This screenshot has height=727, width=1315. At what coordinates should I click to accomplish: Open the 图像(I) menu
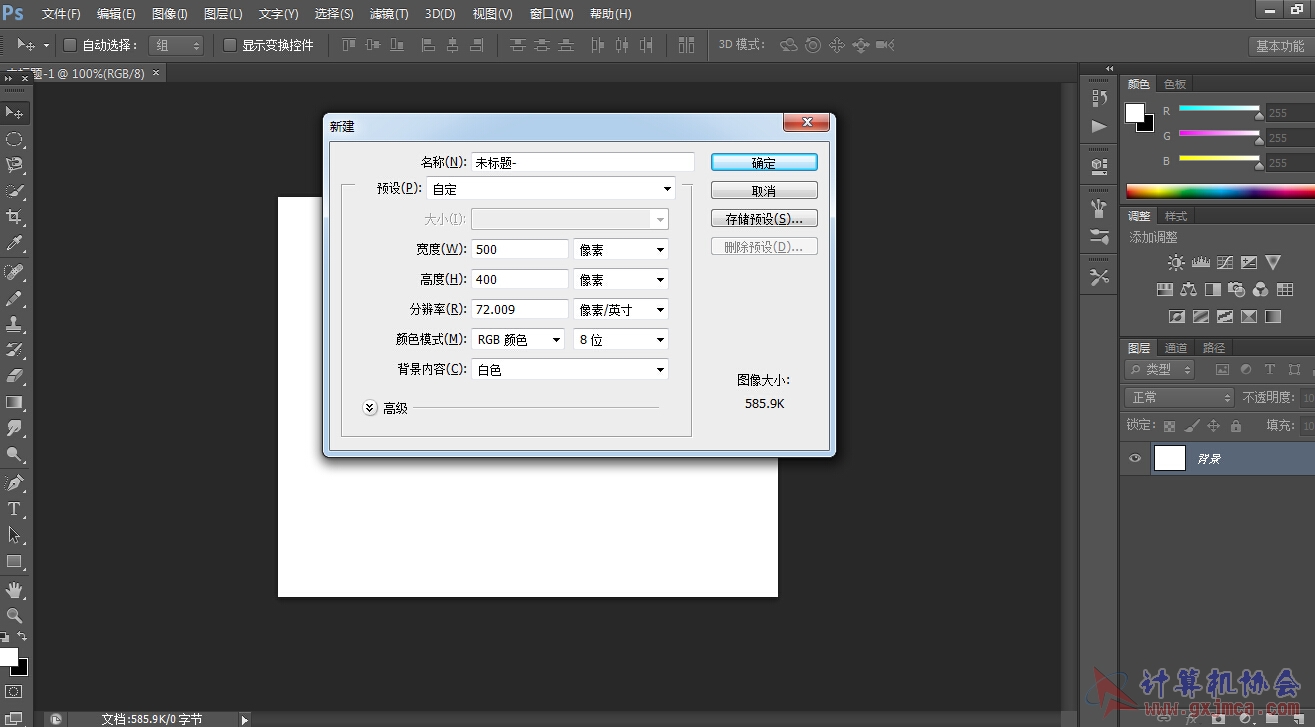pyautogui.click(x=170, y=14)
